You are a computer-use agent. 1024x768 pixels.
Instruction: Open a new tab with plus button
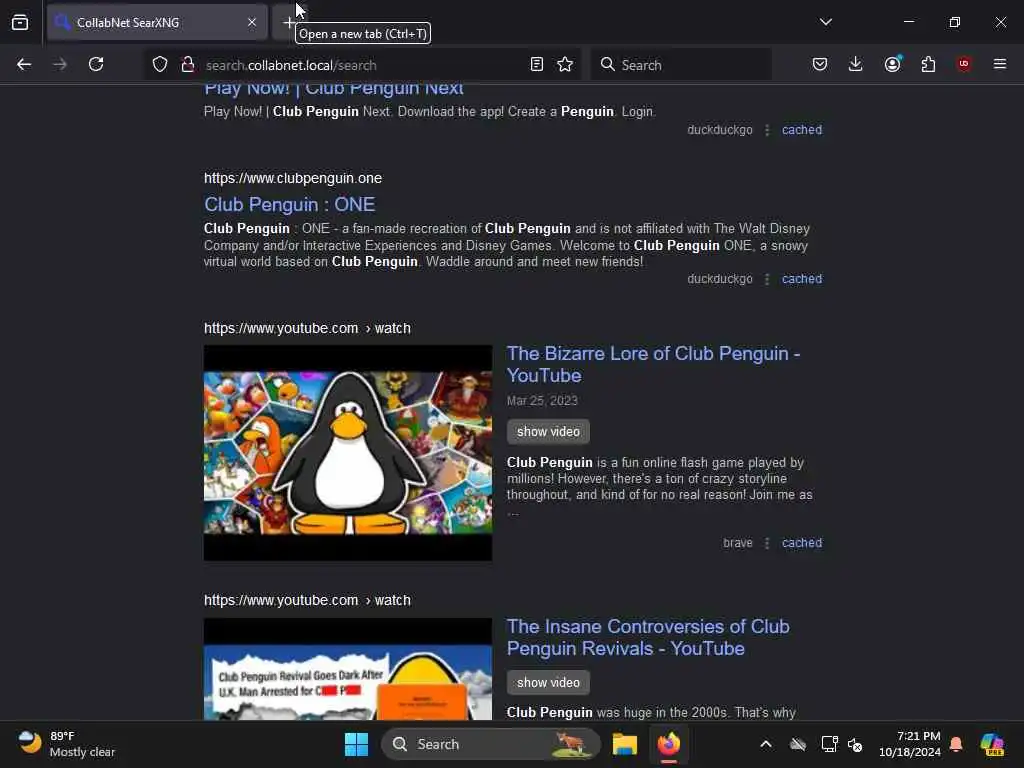click(288, 22)
